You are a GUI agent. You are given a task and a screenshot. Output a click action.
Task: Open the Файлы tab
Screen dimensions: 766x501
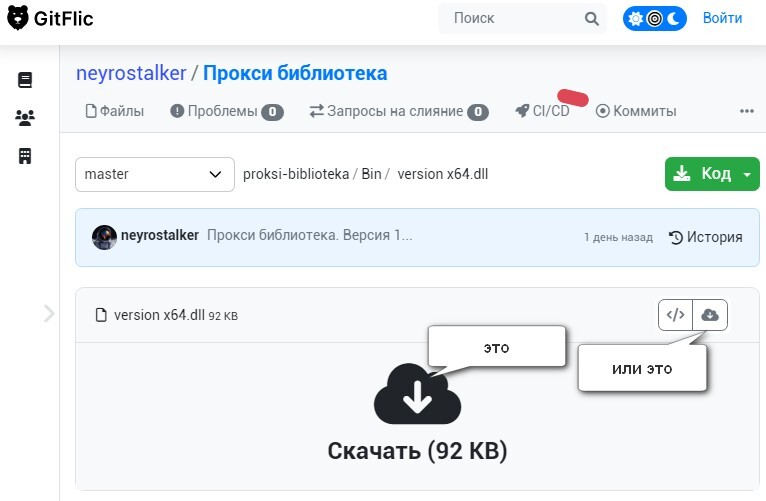pos(115,111)
